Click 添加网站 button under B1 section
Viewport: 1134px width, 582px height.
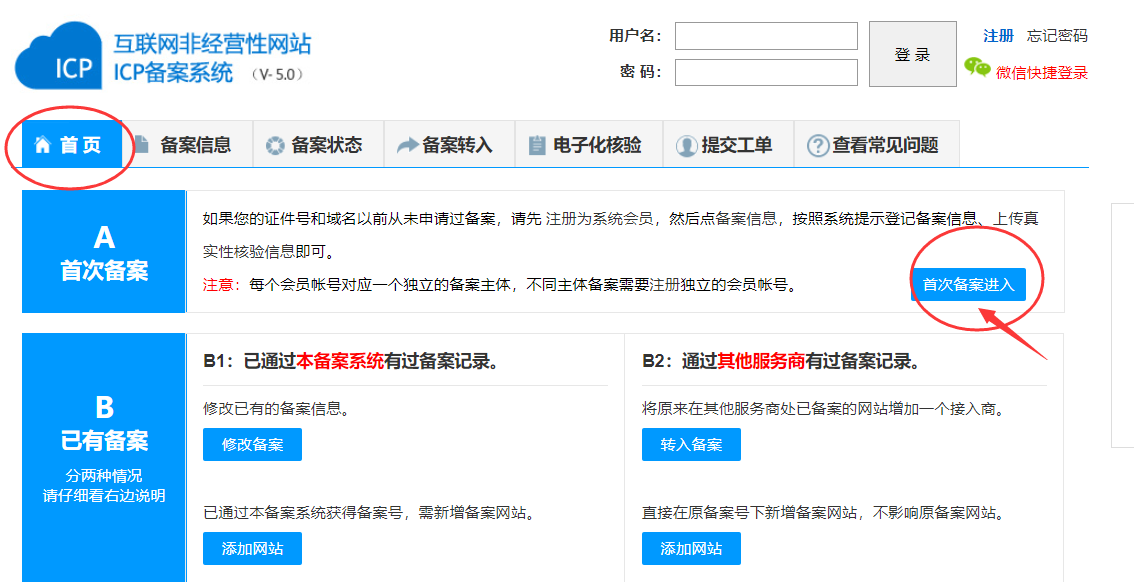tap(252, 549)
